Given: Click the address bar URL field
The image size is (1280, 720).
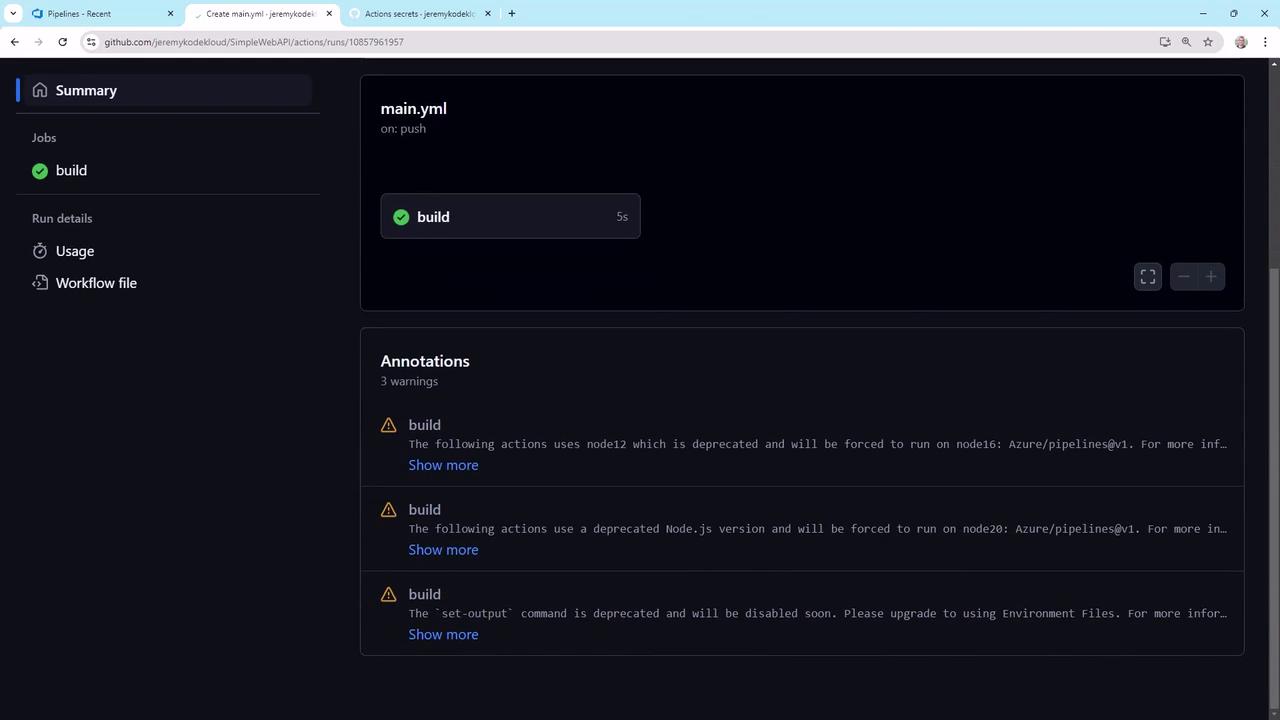Looking at the screenshot, I should click(620, 42).
